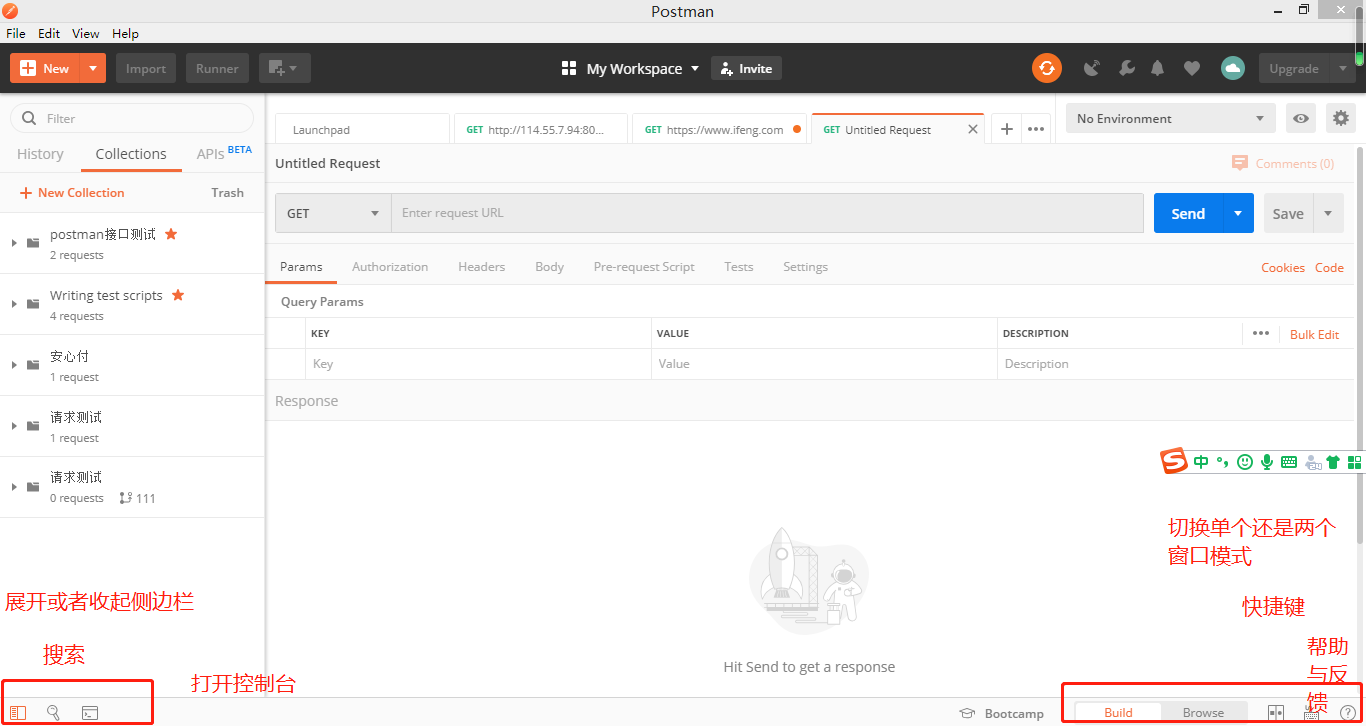Open the tab options three-dots menu
This screenshot has height=726, width=1366.
coord(1036,129)
